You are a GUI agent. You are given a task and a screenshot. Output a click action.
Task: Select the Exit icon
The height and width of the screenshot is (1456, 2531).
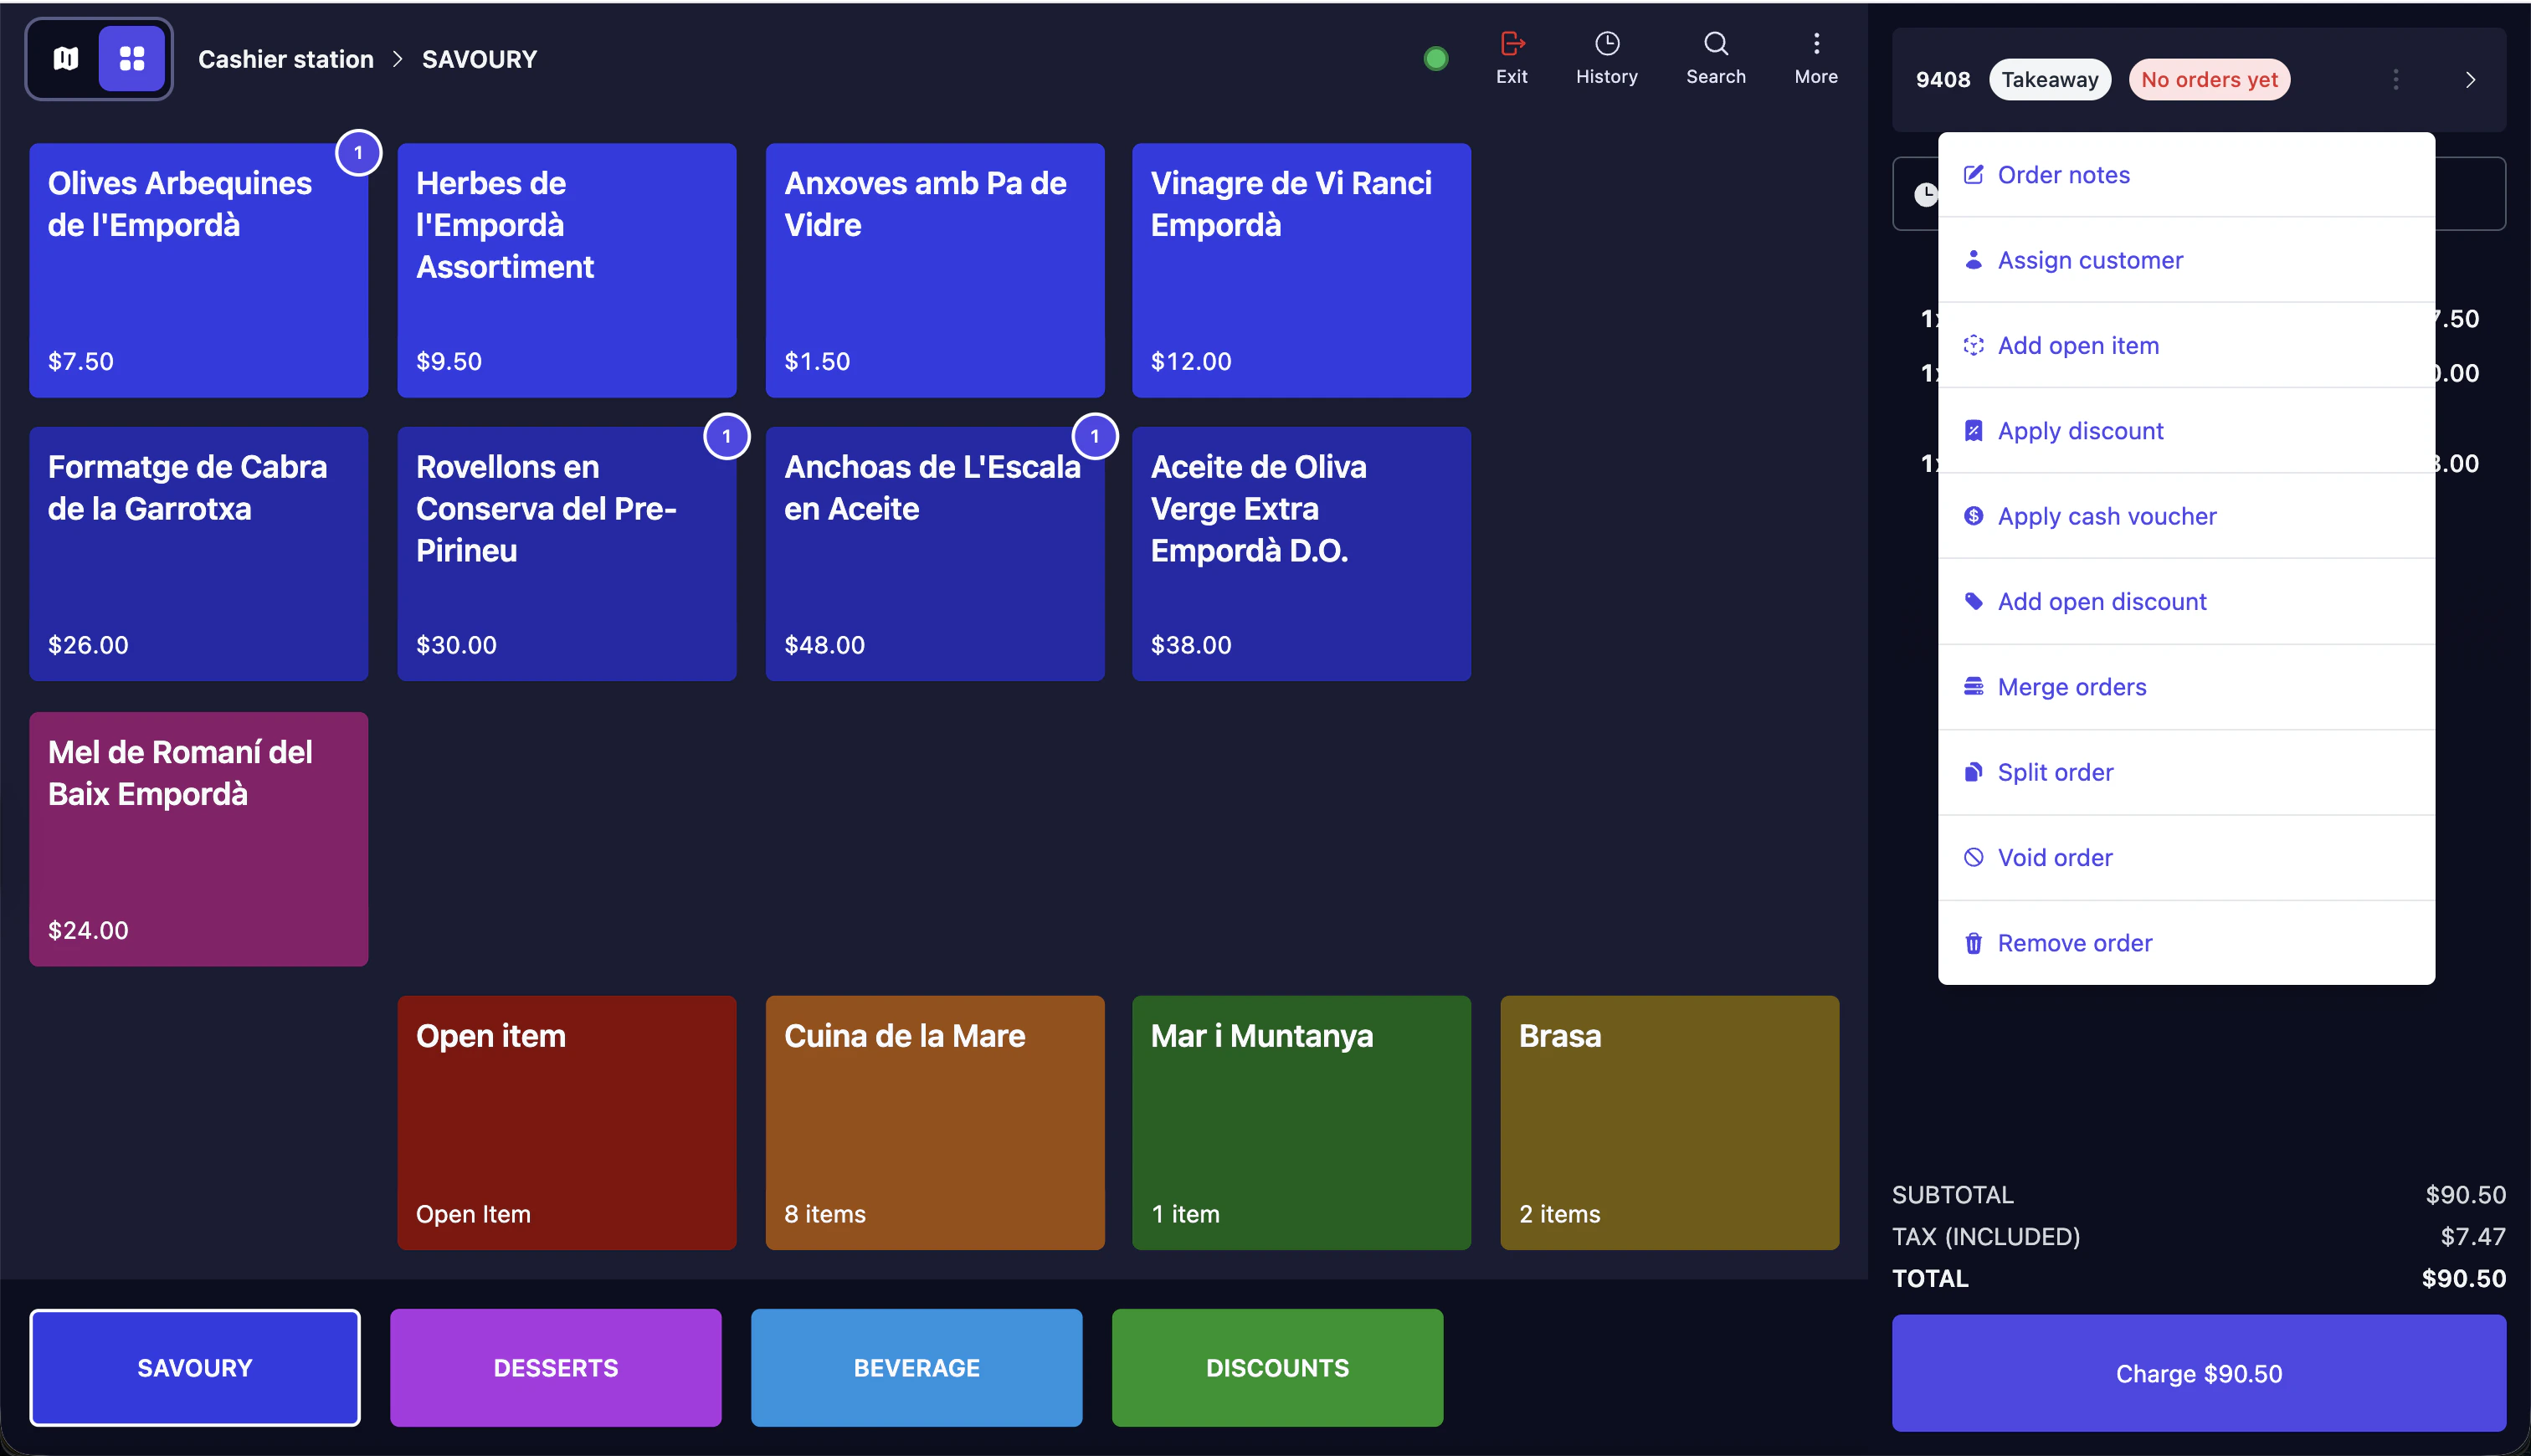click(x=1511, y=55)
